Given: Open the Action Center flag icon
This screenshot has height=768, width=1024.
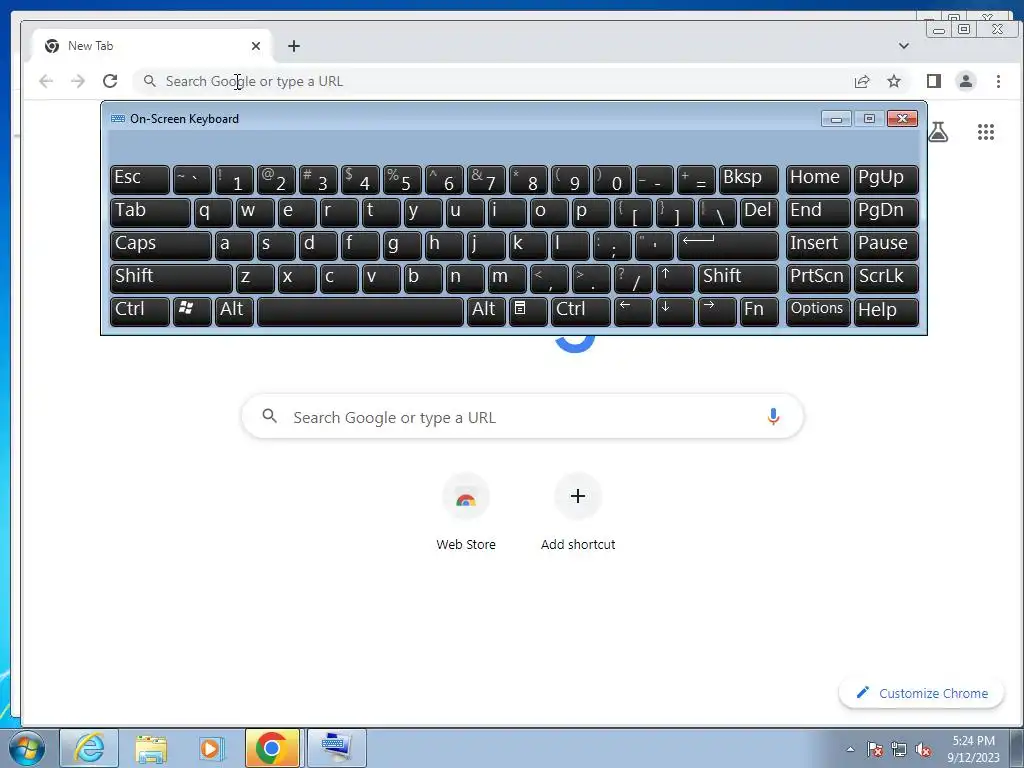Looking at the screenshot, I should pyautogui.click(x=875, y=749).
